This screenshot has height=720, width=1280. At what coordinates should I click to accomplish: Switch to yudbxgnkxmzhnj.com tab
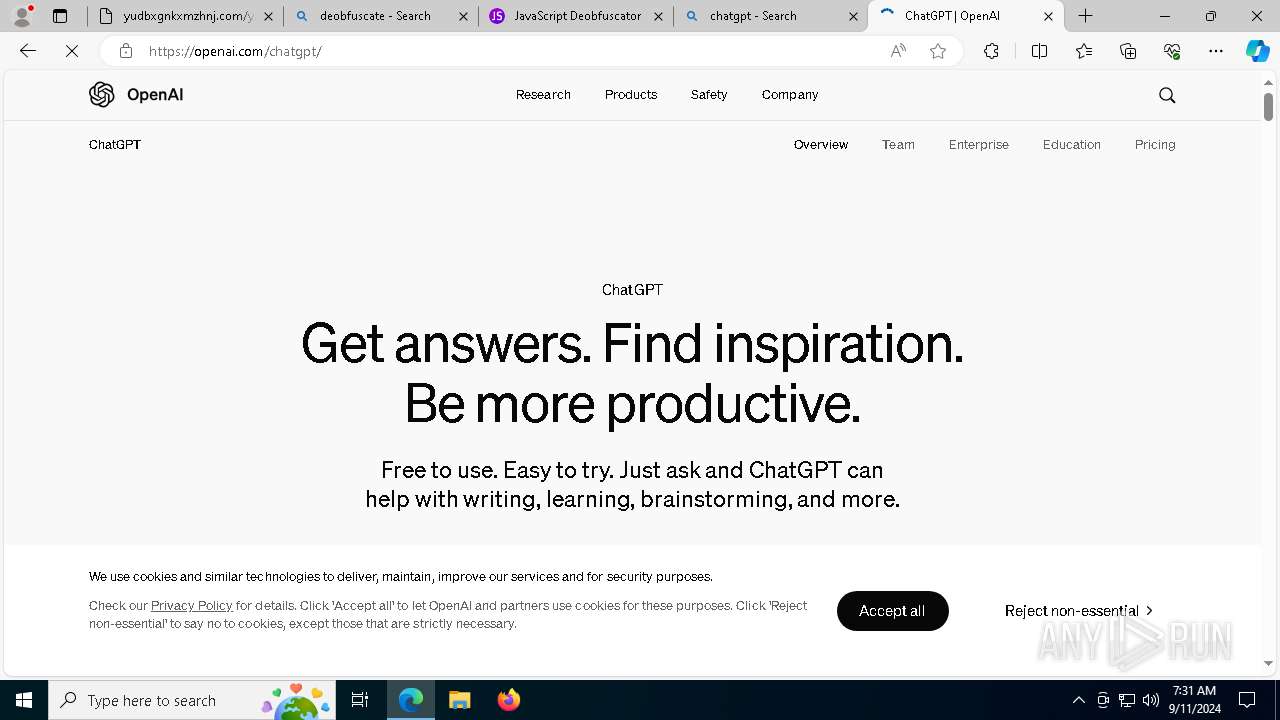coord(185,16)
